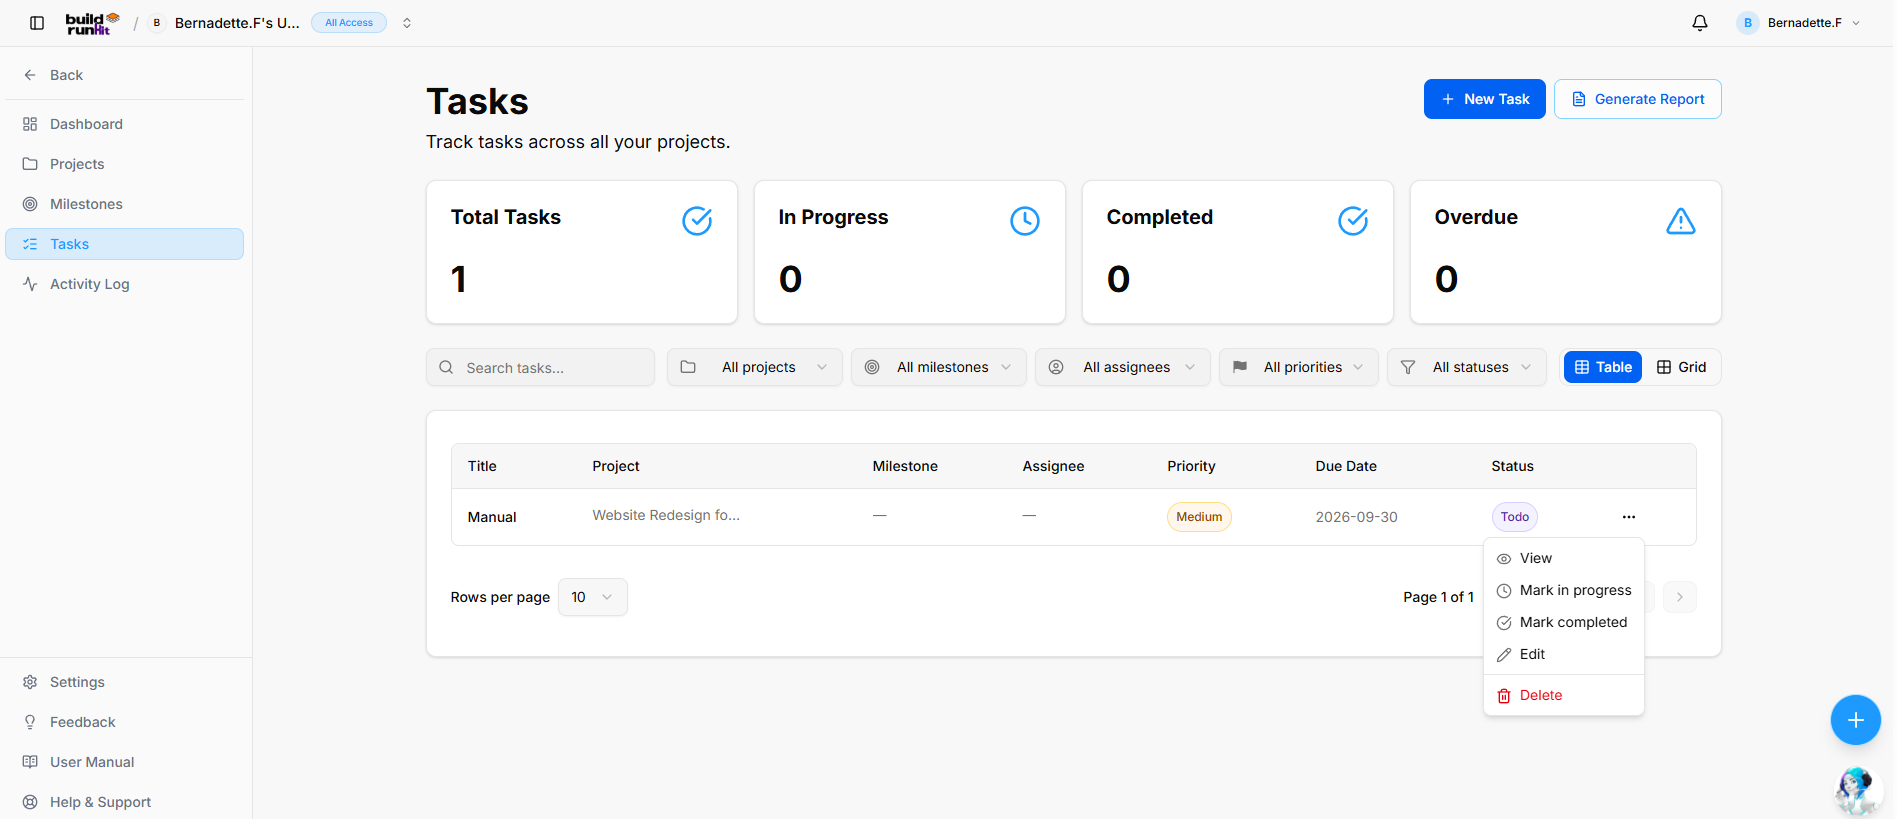Click the Feedback lightbulb icon

coord(30,722)
